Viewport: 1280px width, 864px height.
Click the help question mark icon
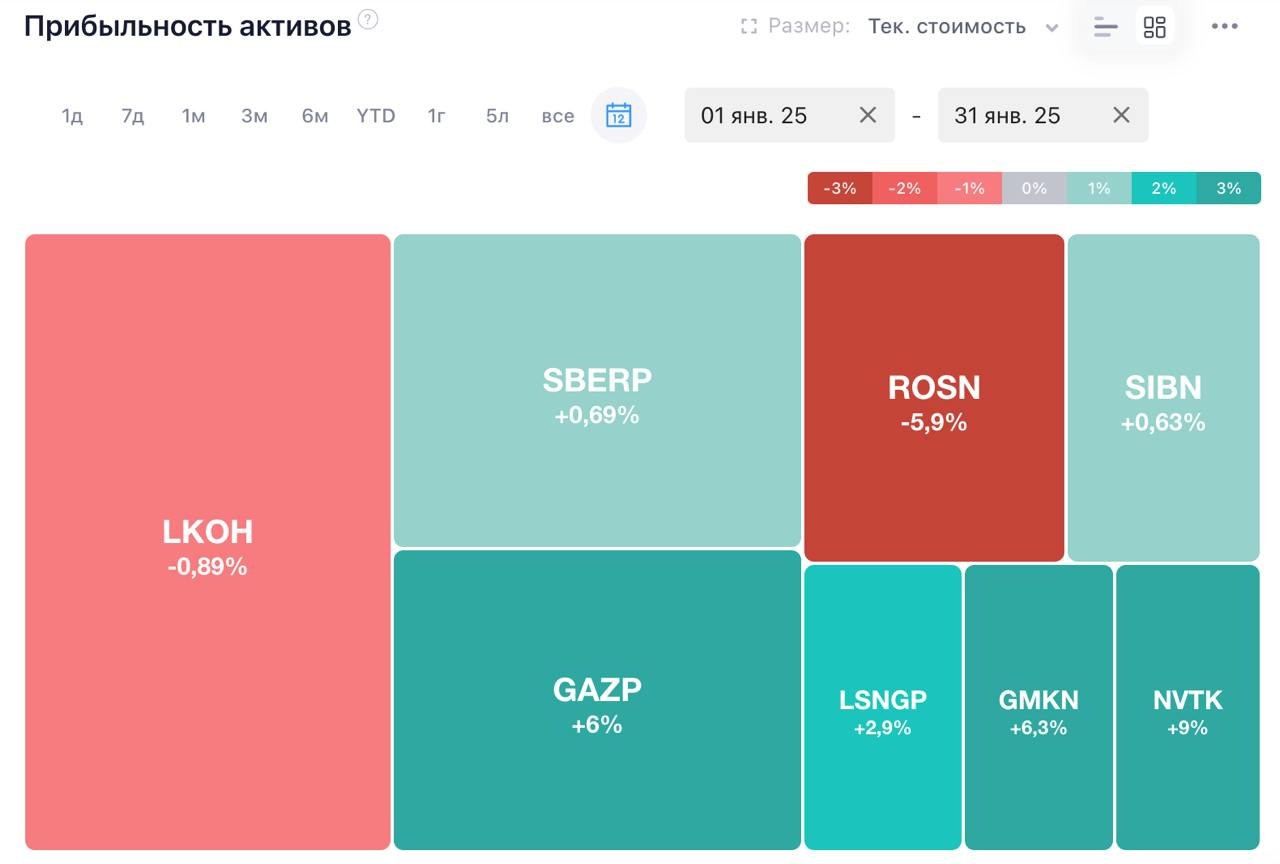point(368,19)
